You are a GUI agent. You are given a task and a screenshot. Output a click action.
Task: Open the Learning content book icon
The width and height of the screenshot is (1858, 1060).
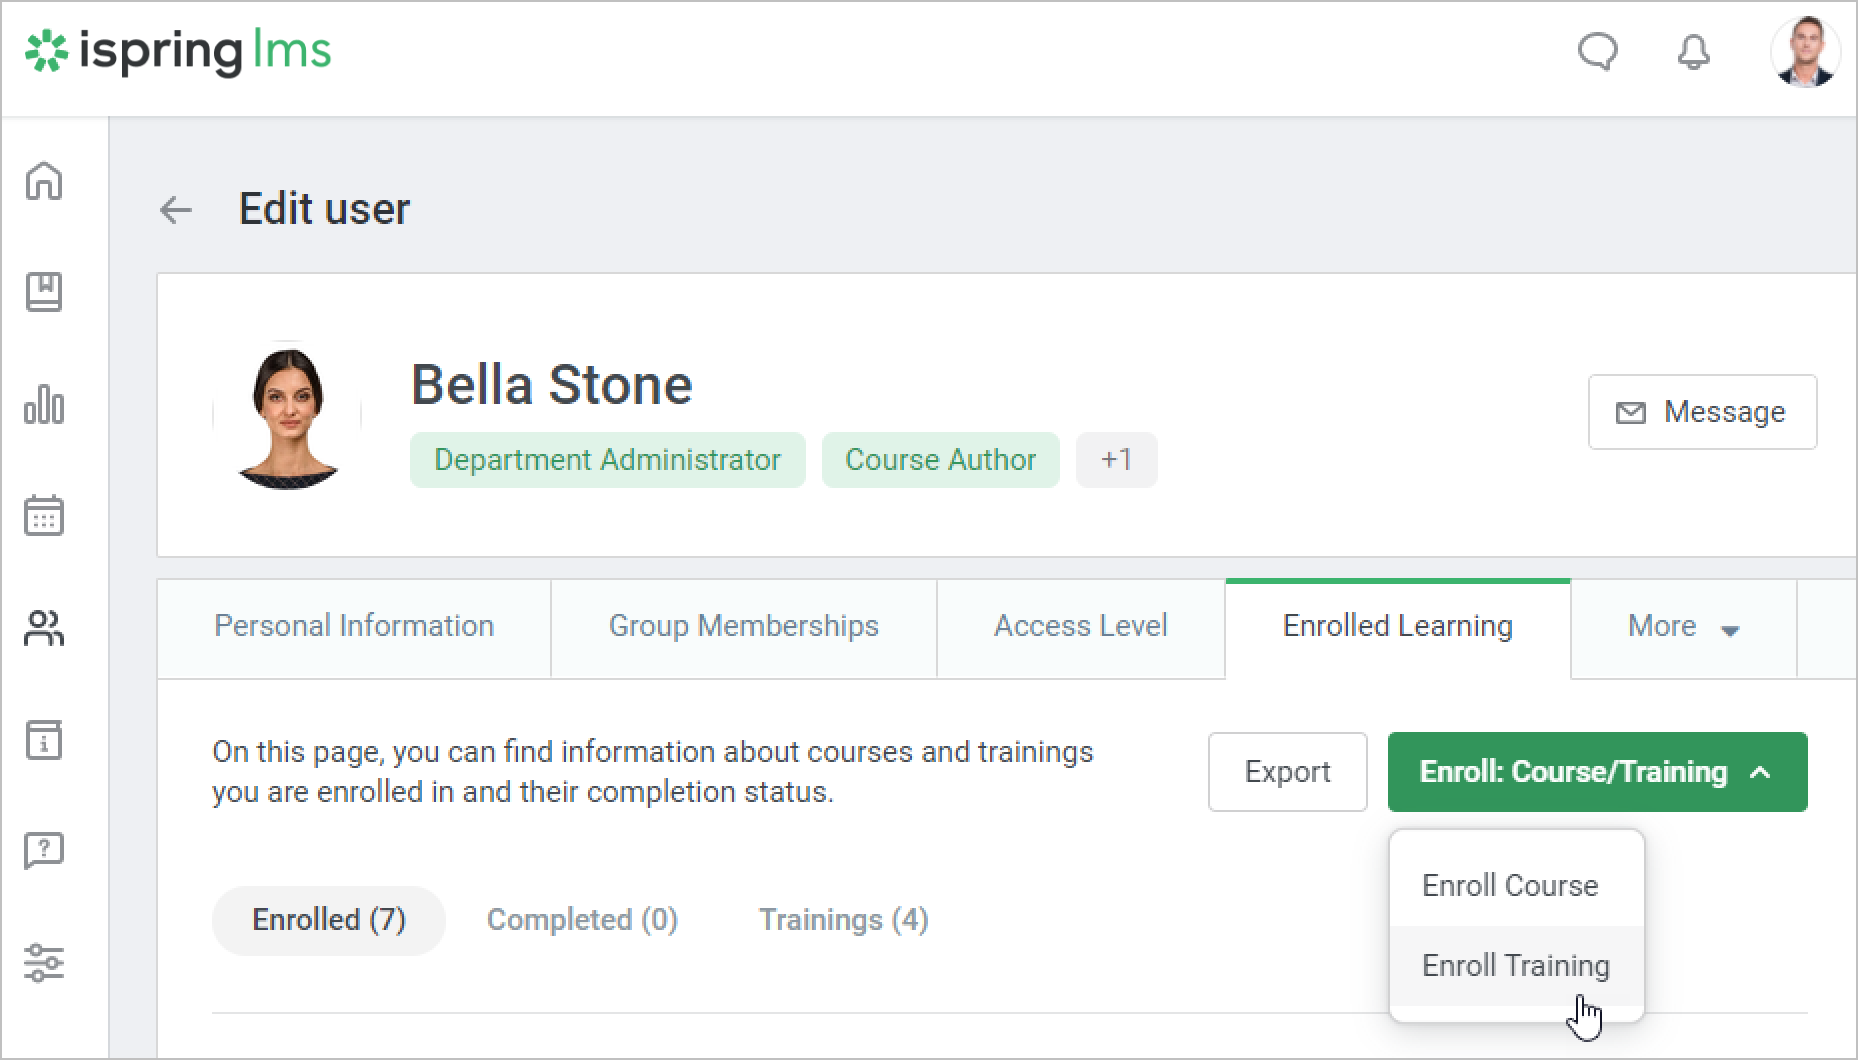coord(44,292)
